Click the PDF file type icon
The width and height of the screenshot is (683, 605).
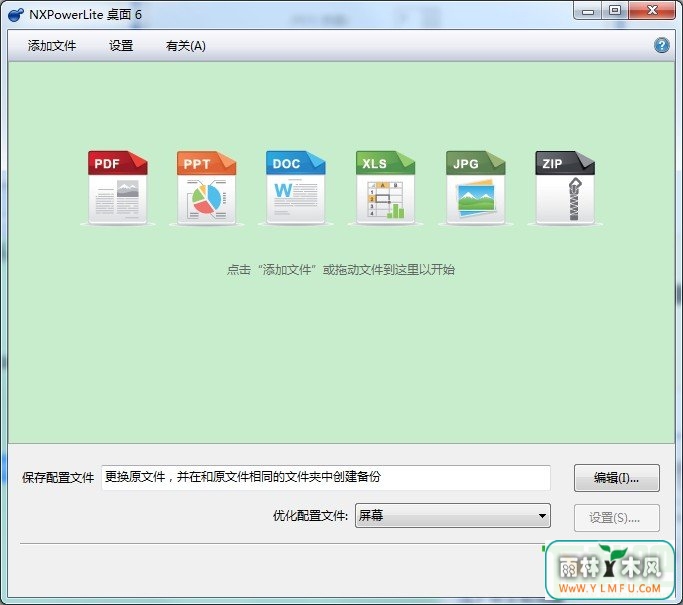click(x=118, y=188)
